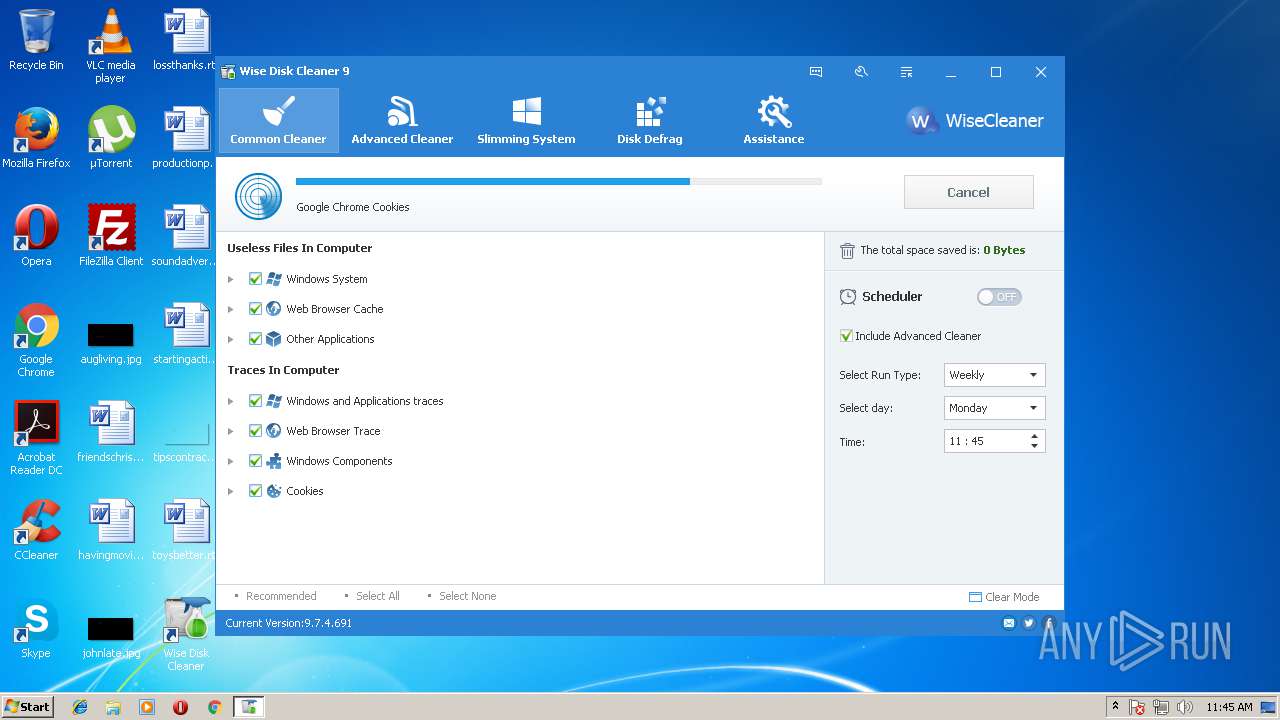The image size is (1280, 720).
Task: Go to the Disk Defrag tab
Action: coord(650,120)
